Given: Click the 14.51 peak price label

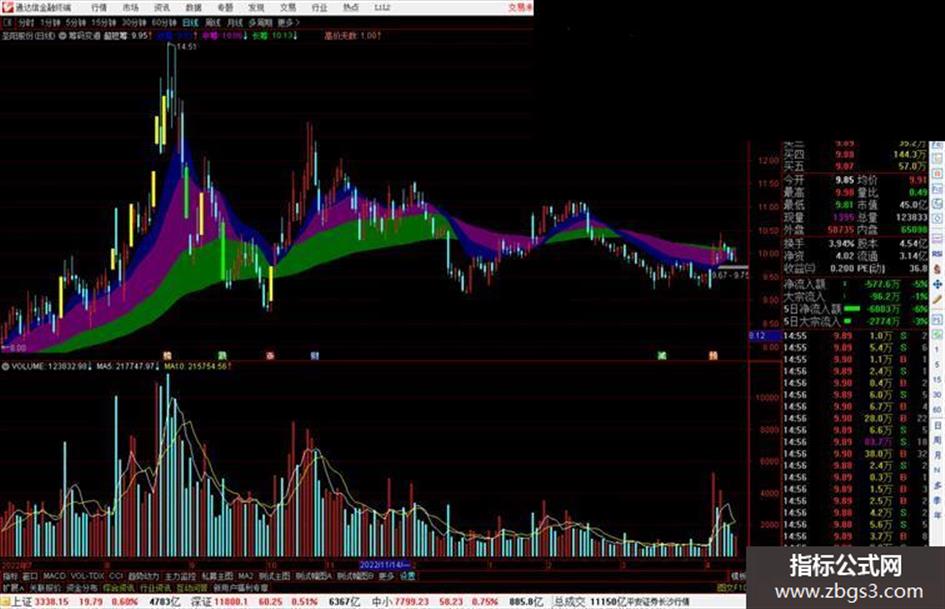Looking at the screenshot, I should click(x=186, y=46).
